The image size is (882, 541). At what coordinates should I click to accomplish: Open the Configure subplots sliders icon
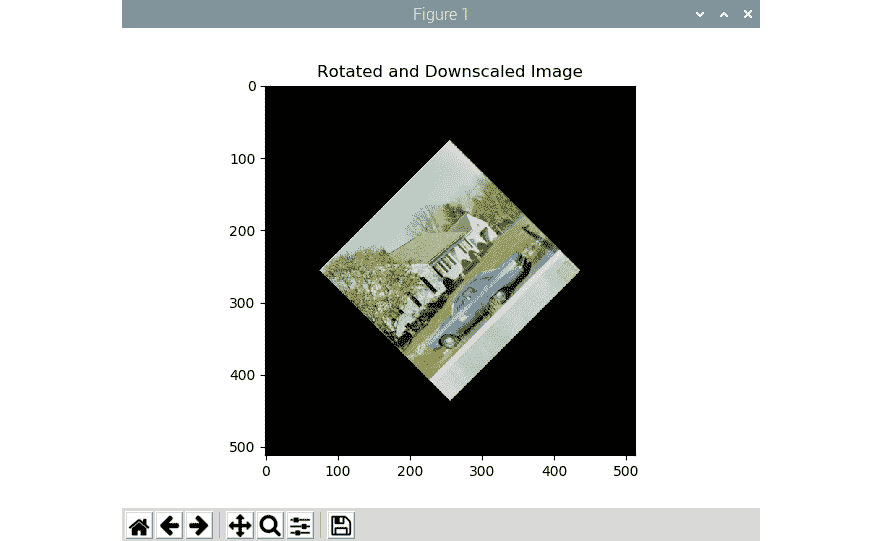tap(300, 525)
